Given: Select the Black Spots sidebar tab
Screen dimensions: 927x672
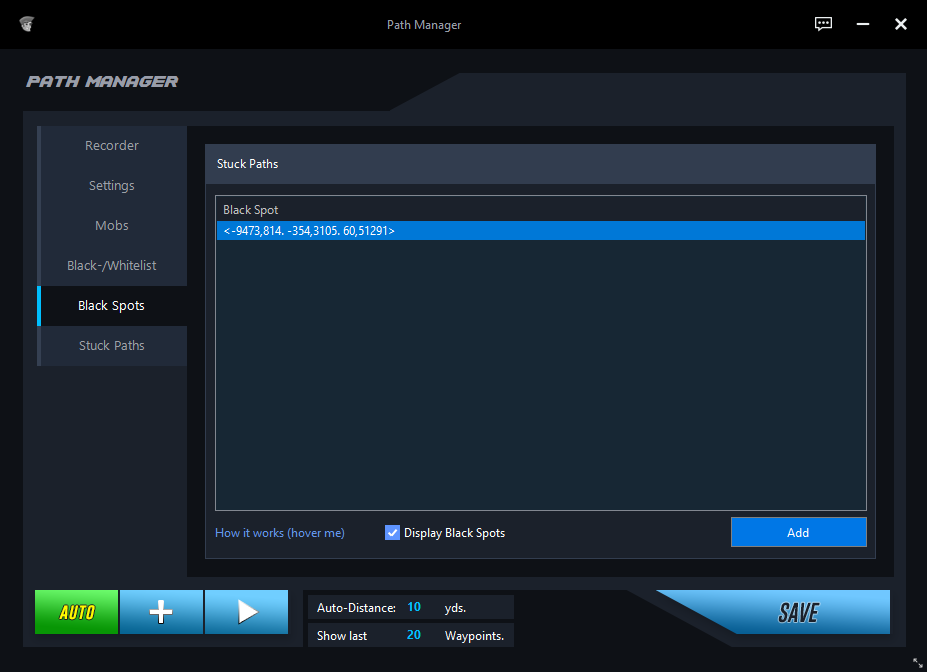Looking at the screenshot, I should pyautogui.click(x=112, y=306).
